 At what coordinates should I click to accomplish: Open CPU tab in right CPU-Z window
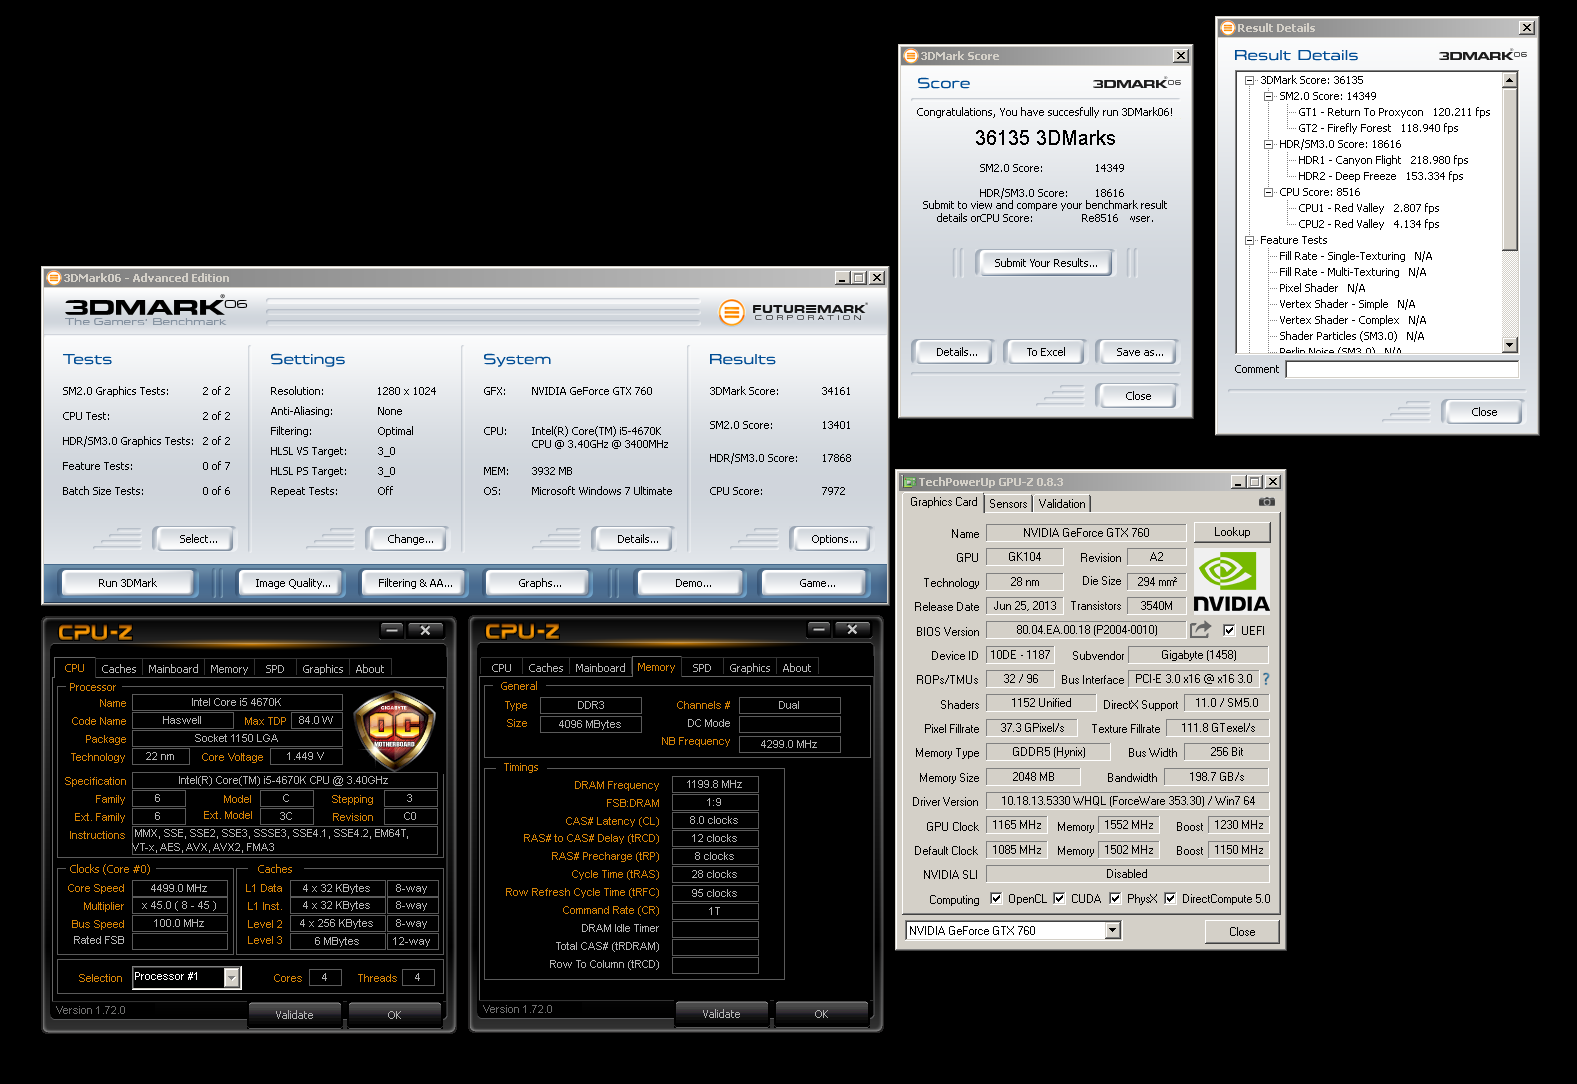click(502, 668)
